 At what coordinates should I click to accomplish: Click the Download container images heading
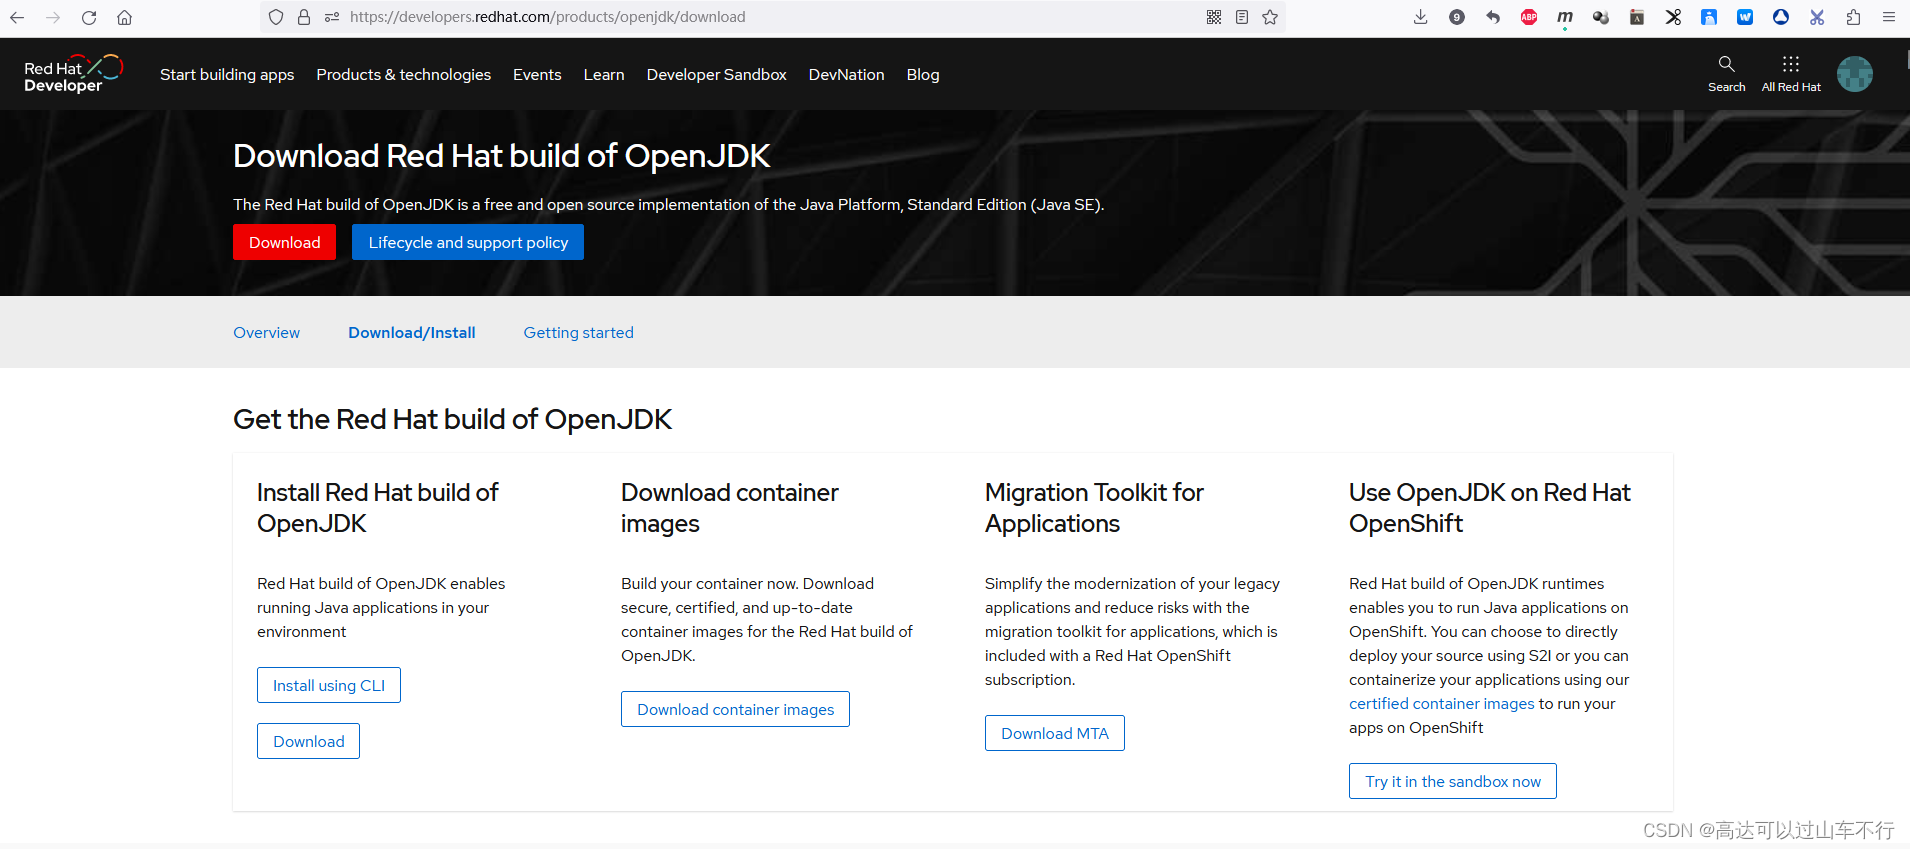click(x=730, y=508)
